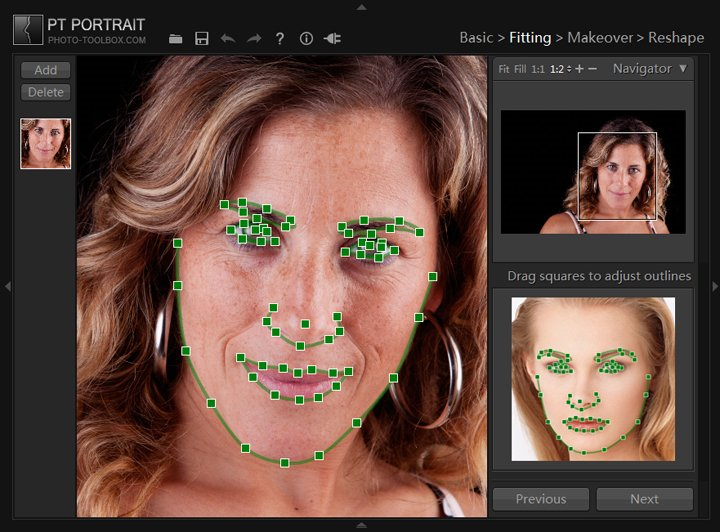Click the redo arrow icon
720x532 pixels.
pos(254,38)
